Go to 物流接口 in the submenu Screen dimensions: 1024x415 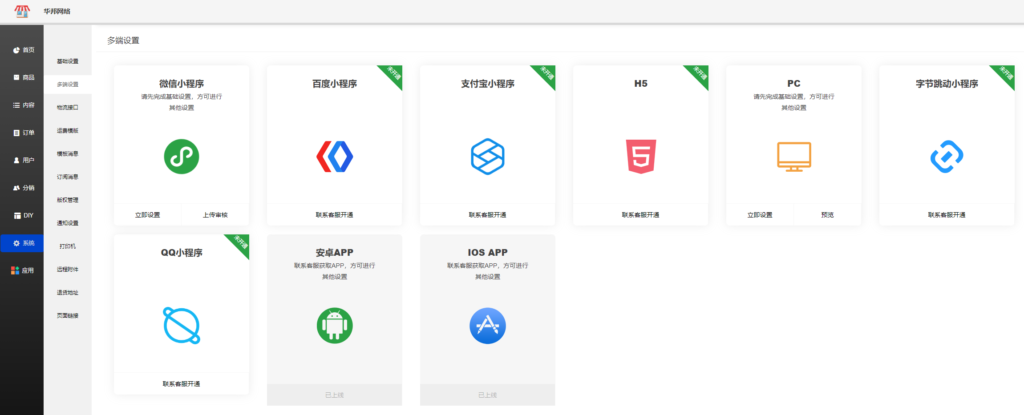click(67, 107)
